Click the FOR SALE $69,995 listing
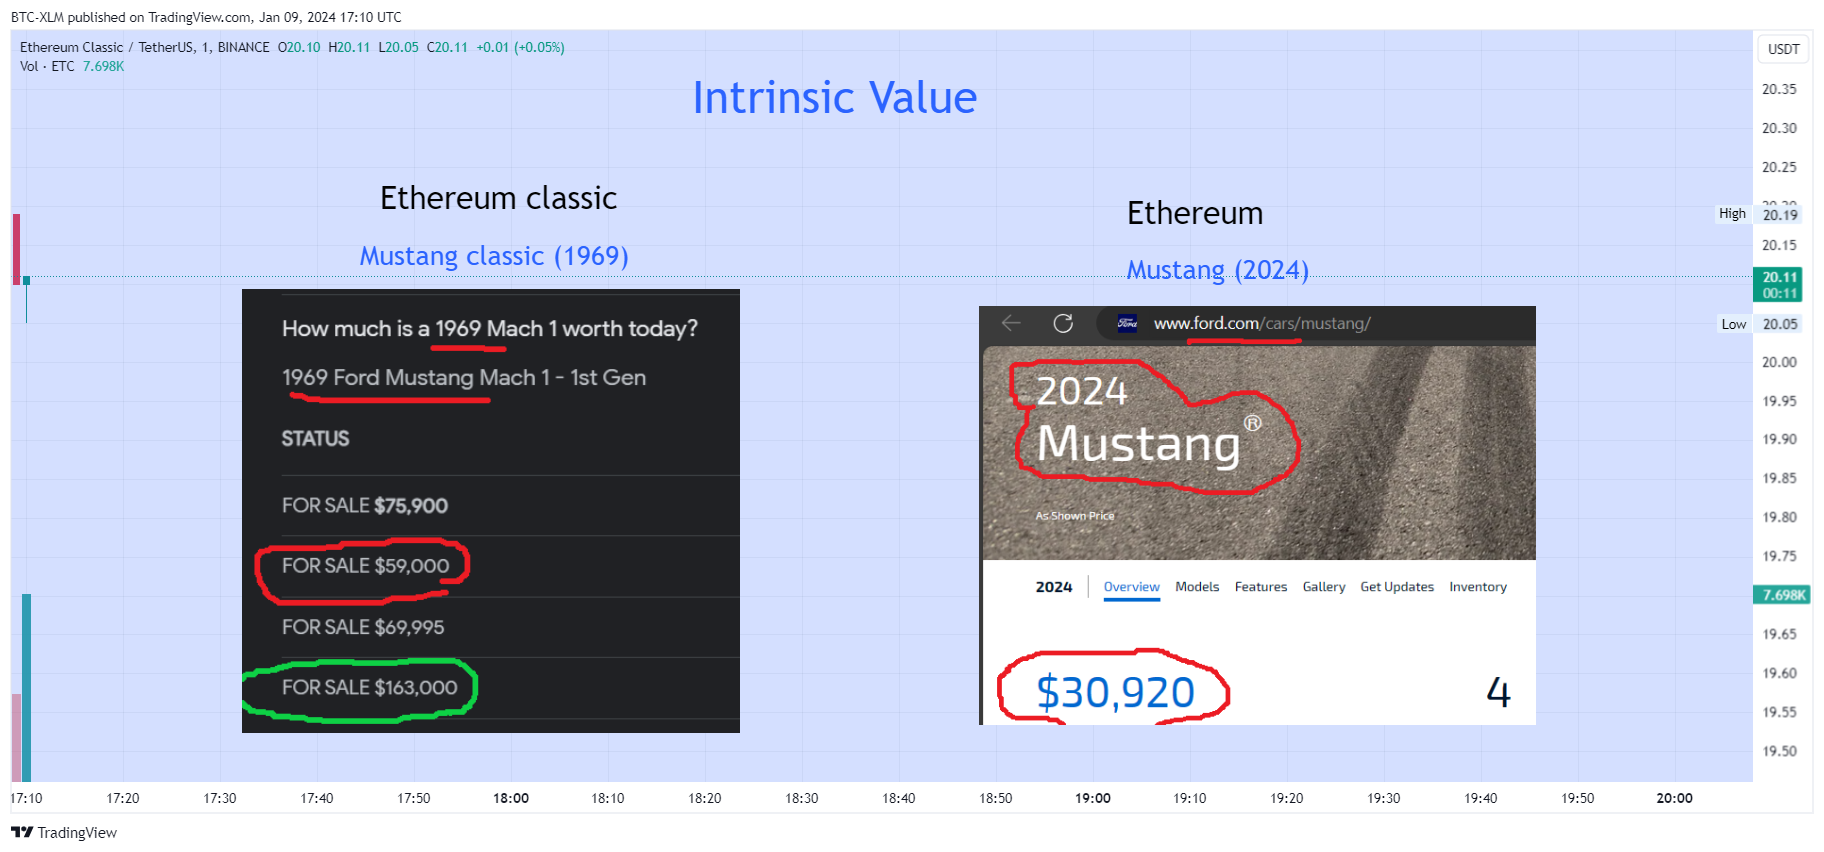 [363, 628]
